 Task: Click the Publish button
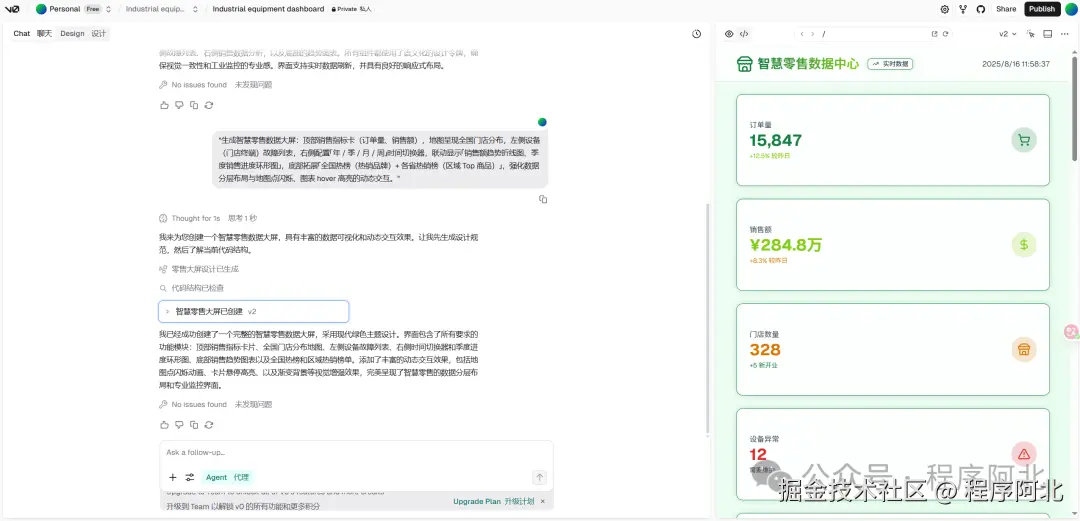point(1042,9)
